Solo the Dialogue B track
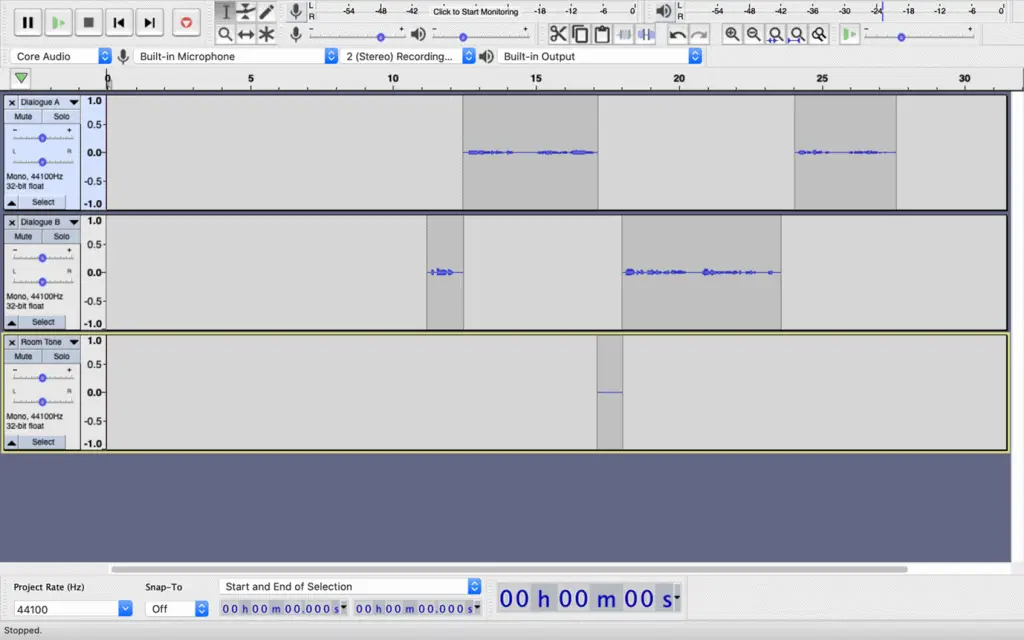The height and width of the screenshot is (640, 1024). [x=61, y=236]
